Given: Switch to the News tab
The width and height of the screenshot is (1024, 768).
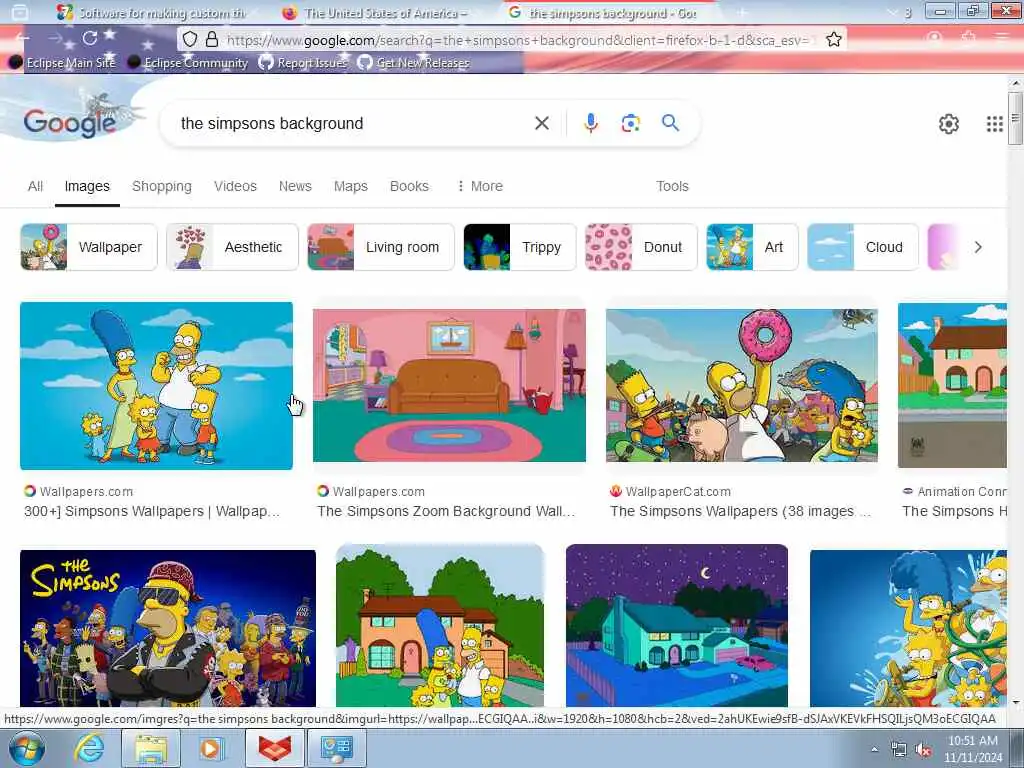Looking at the screenshot, I should [295, 186].
